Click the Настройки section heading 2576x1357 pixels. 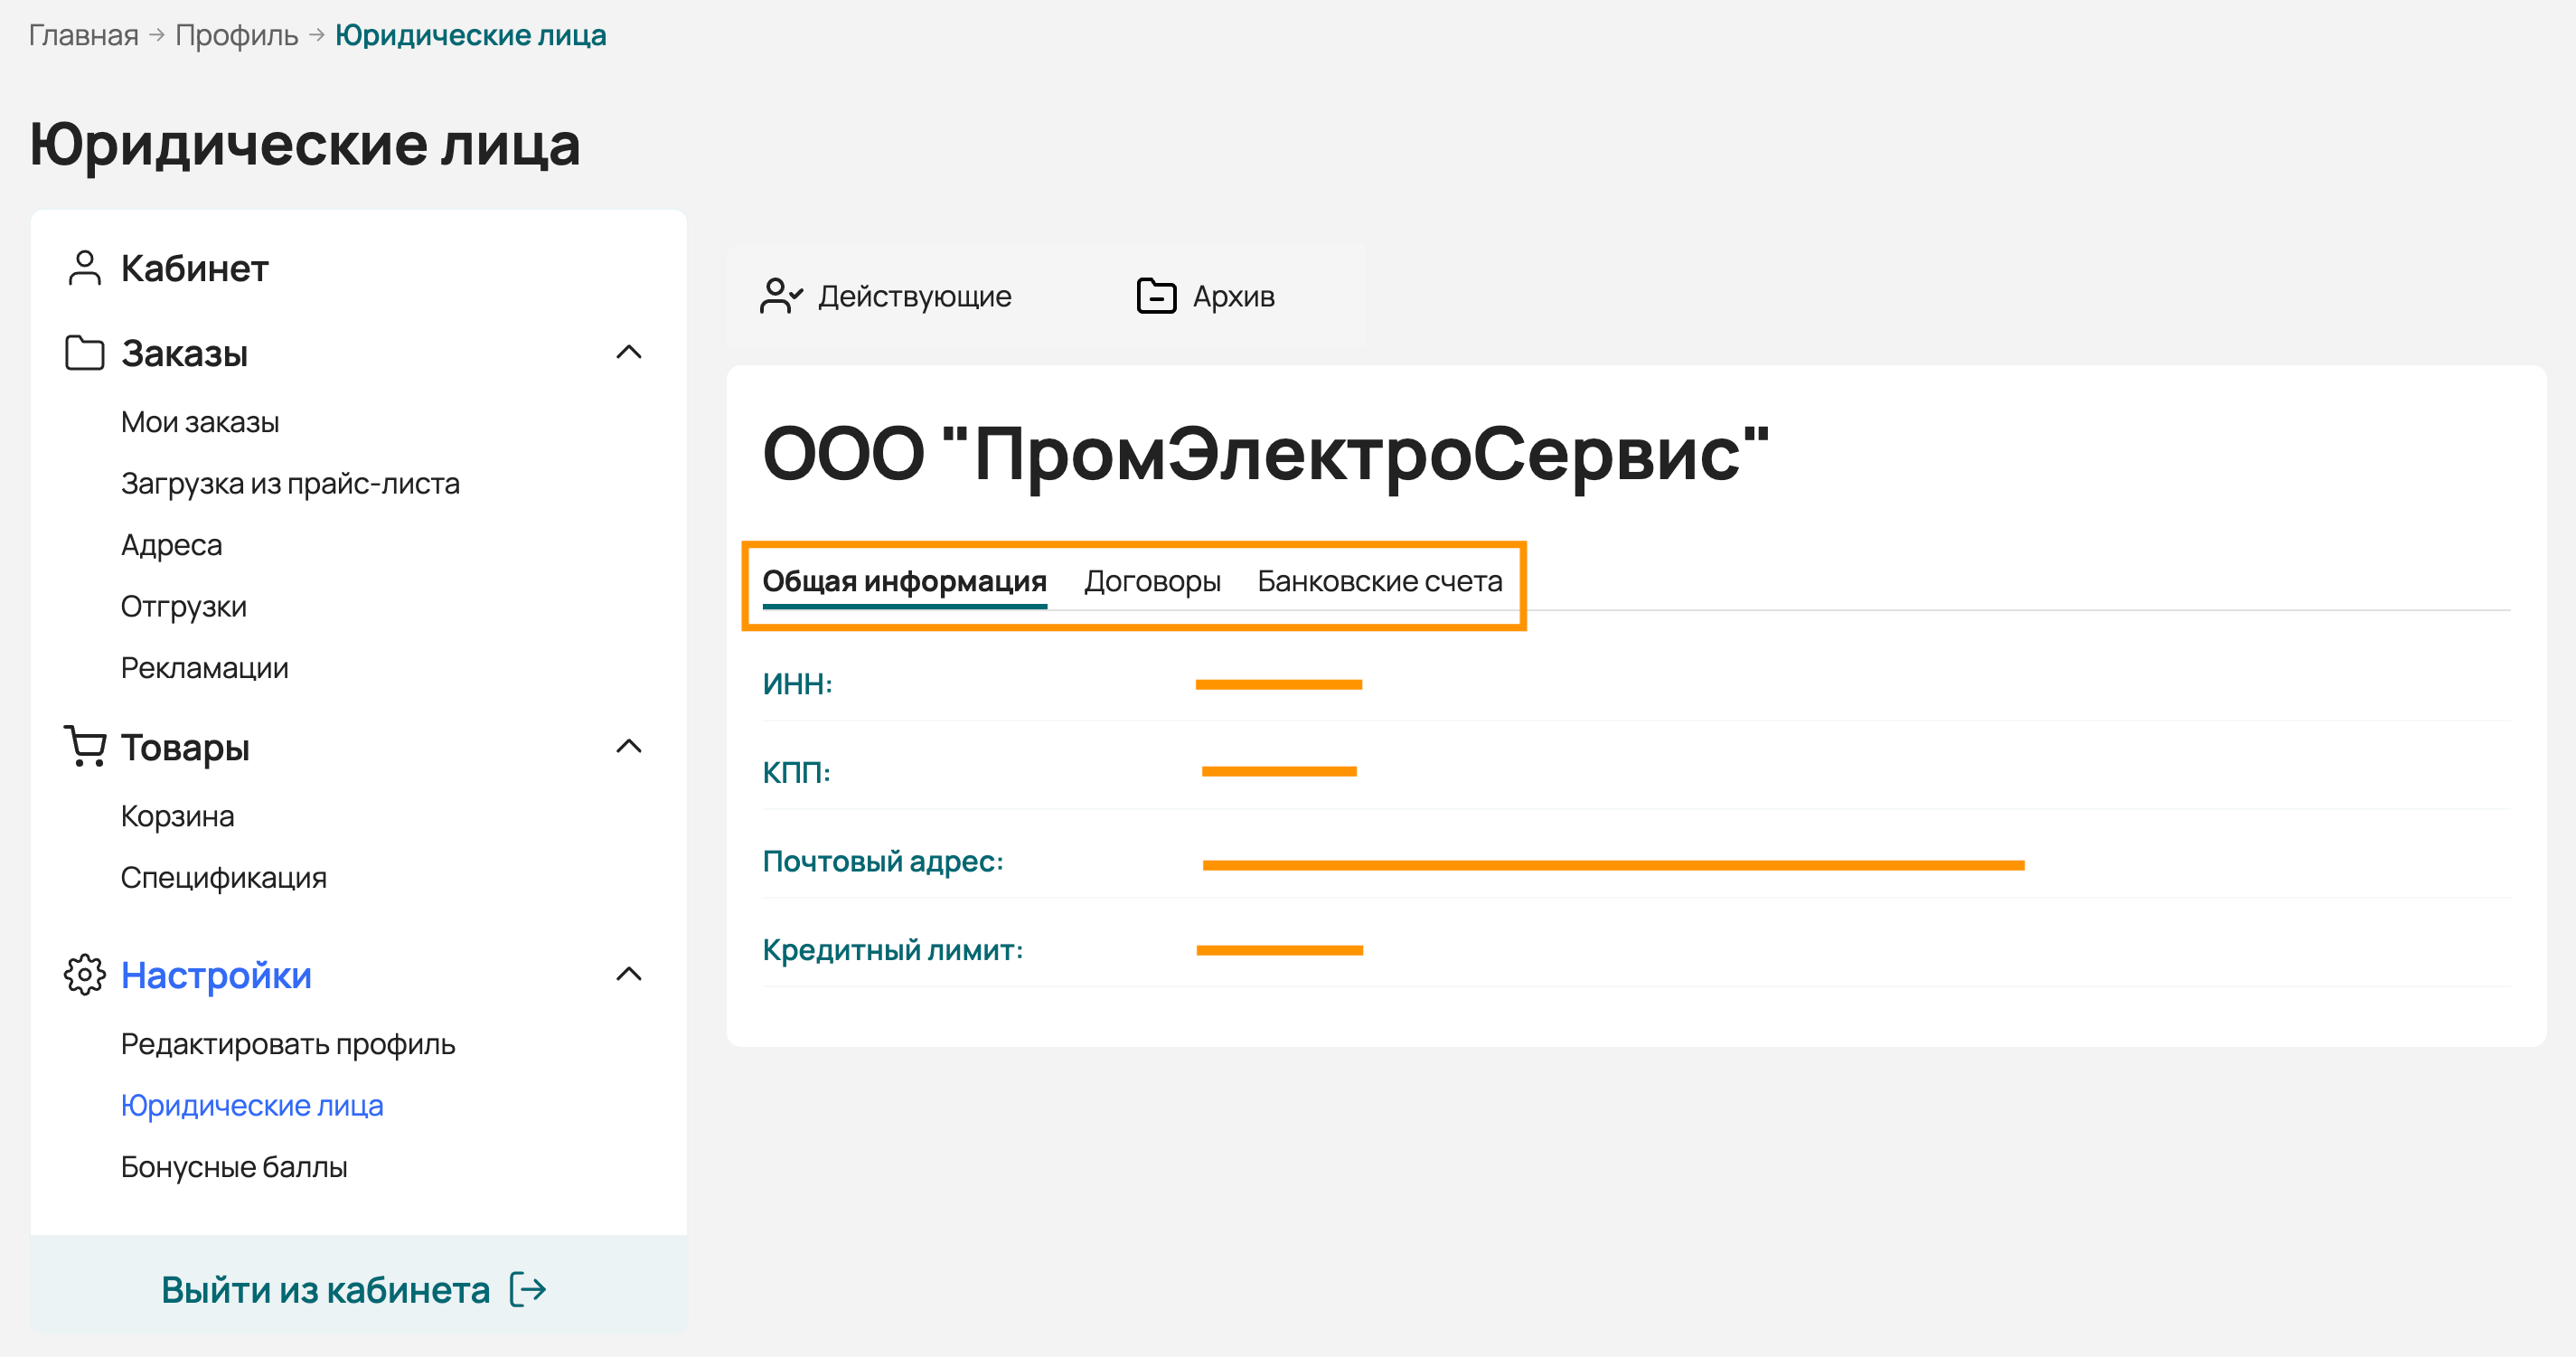coord(217,975)
